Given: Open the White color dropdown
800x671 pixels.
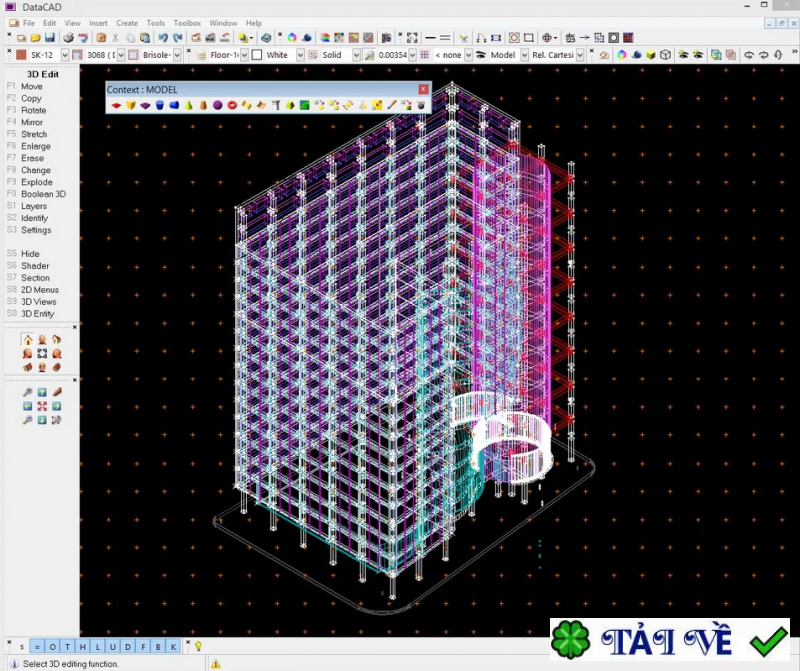Looking at the screenshot, I should 300,55.
